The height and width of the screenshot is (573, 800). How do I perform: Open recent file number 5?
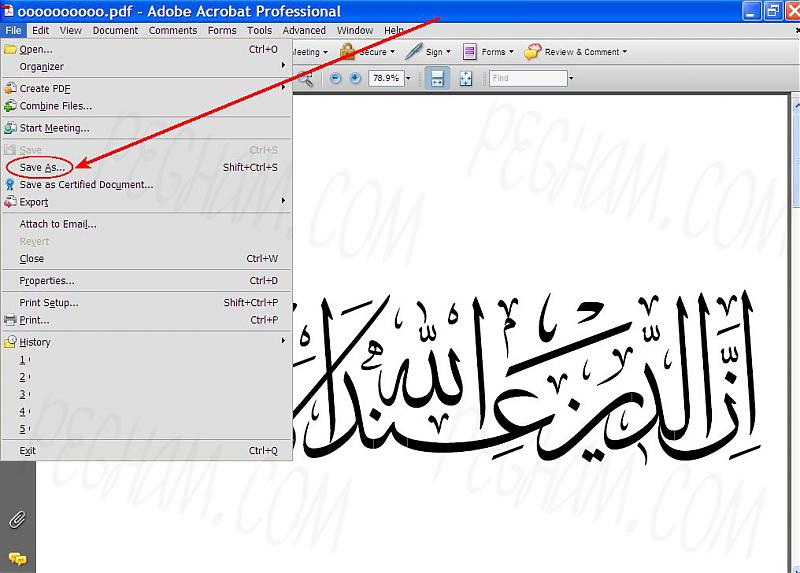146,429
